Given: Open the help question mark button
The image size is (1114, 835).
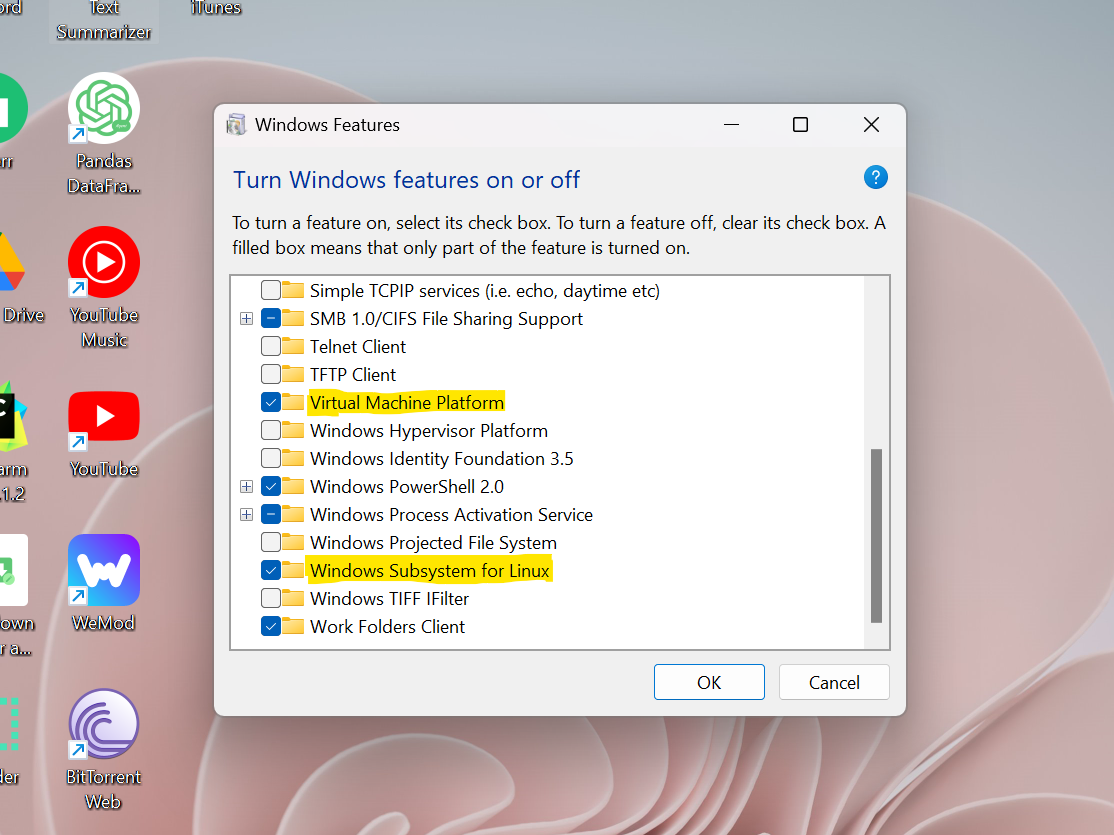Looking at the screenshot, I should coord(876,177).
